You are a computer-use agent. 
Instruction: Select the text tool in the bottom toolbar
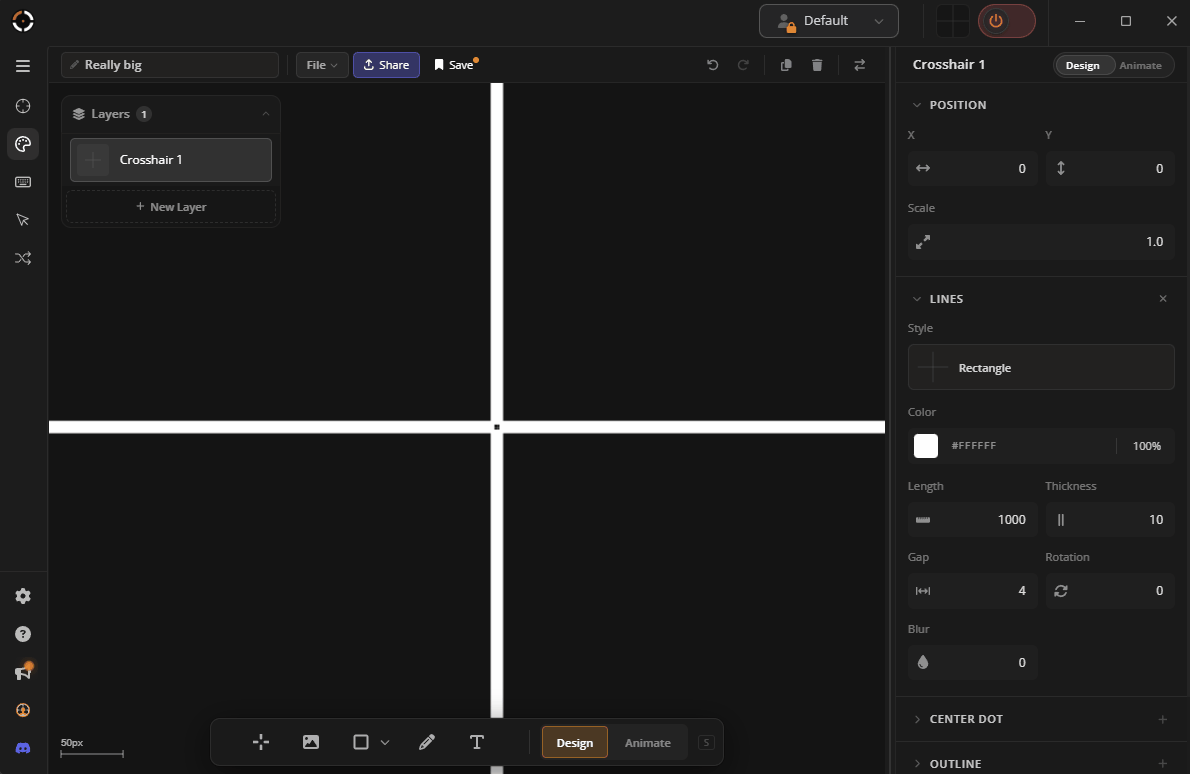click(x=477, y=742)
